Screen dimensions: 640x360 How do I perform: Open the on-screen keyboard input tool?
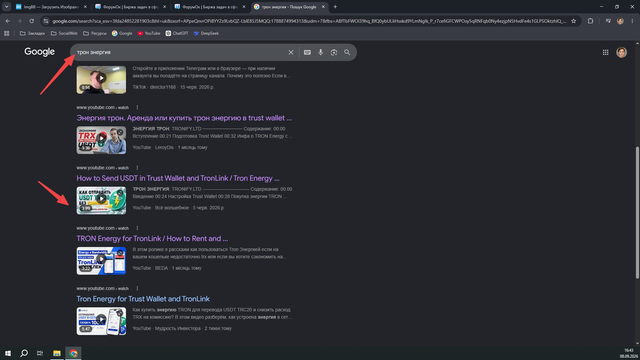pos(307,52)
